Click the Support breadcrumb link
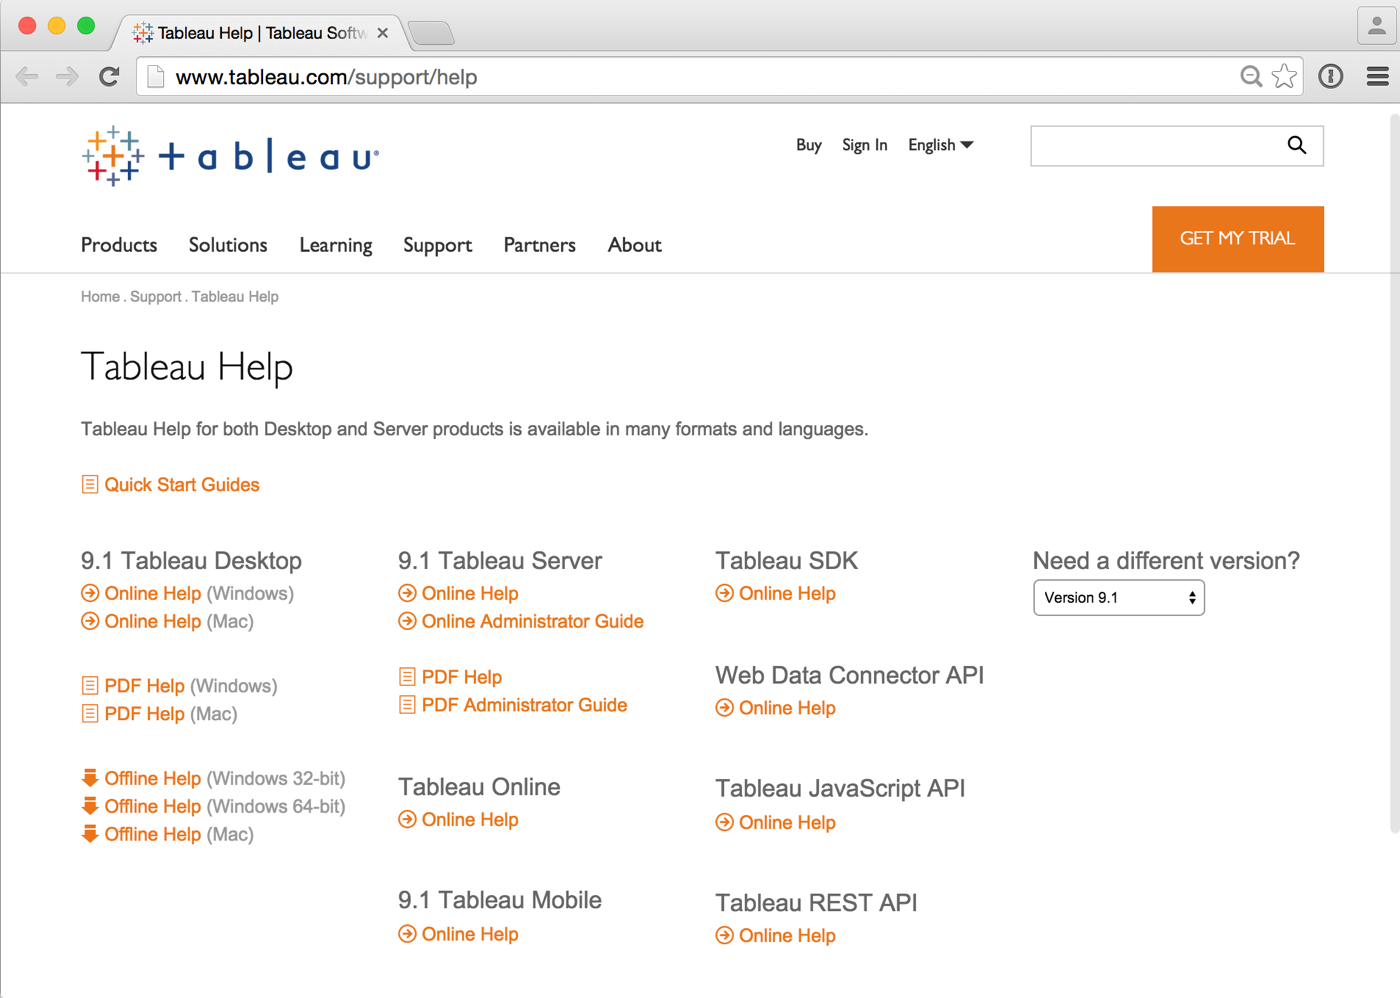The image size is (1400, 998). tap(156, 297)
